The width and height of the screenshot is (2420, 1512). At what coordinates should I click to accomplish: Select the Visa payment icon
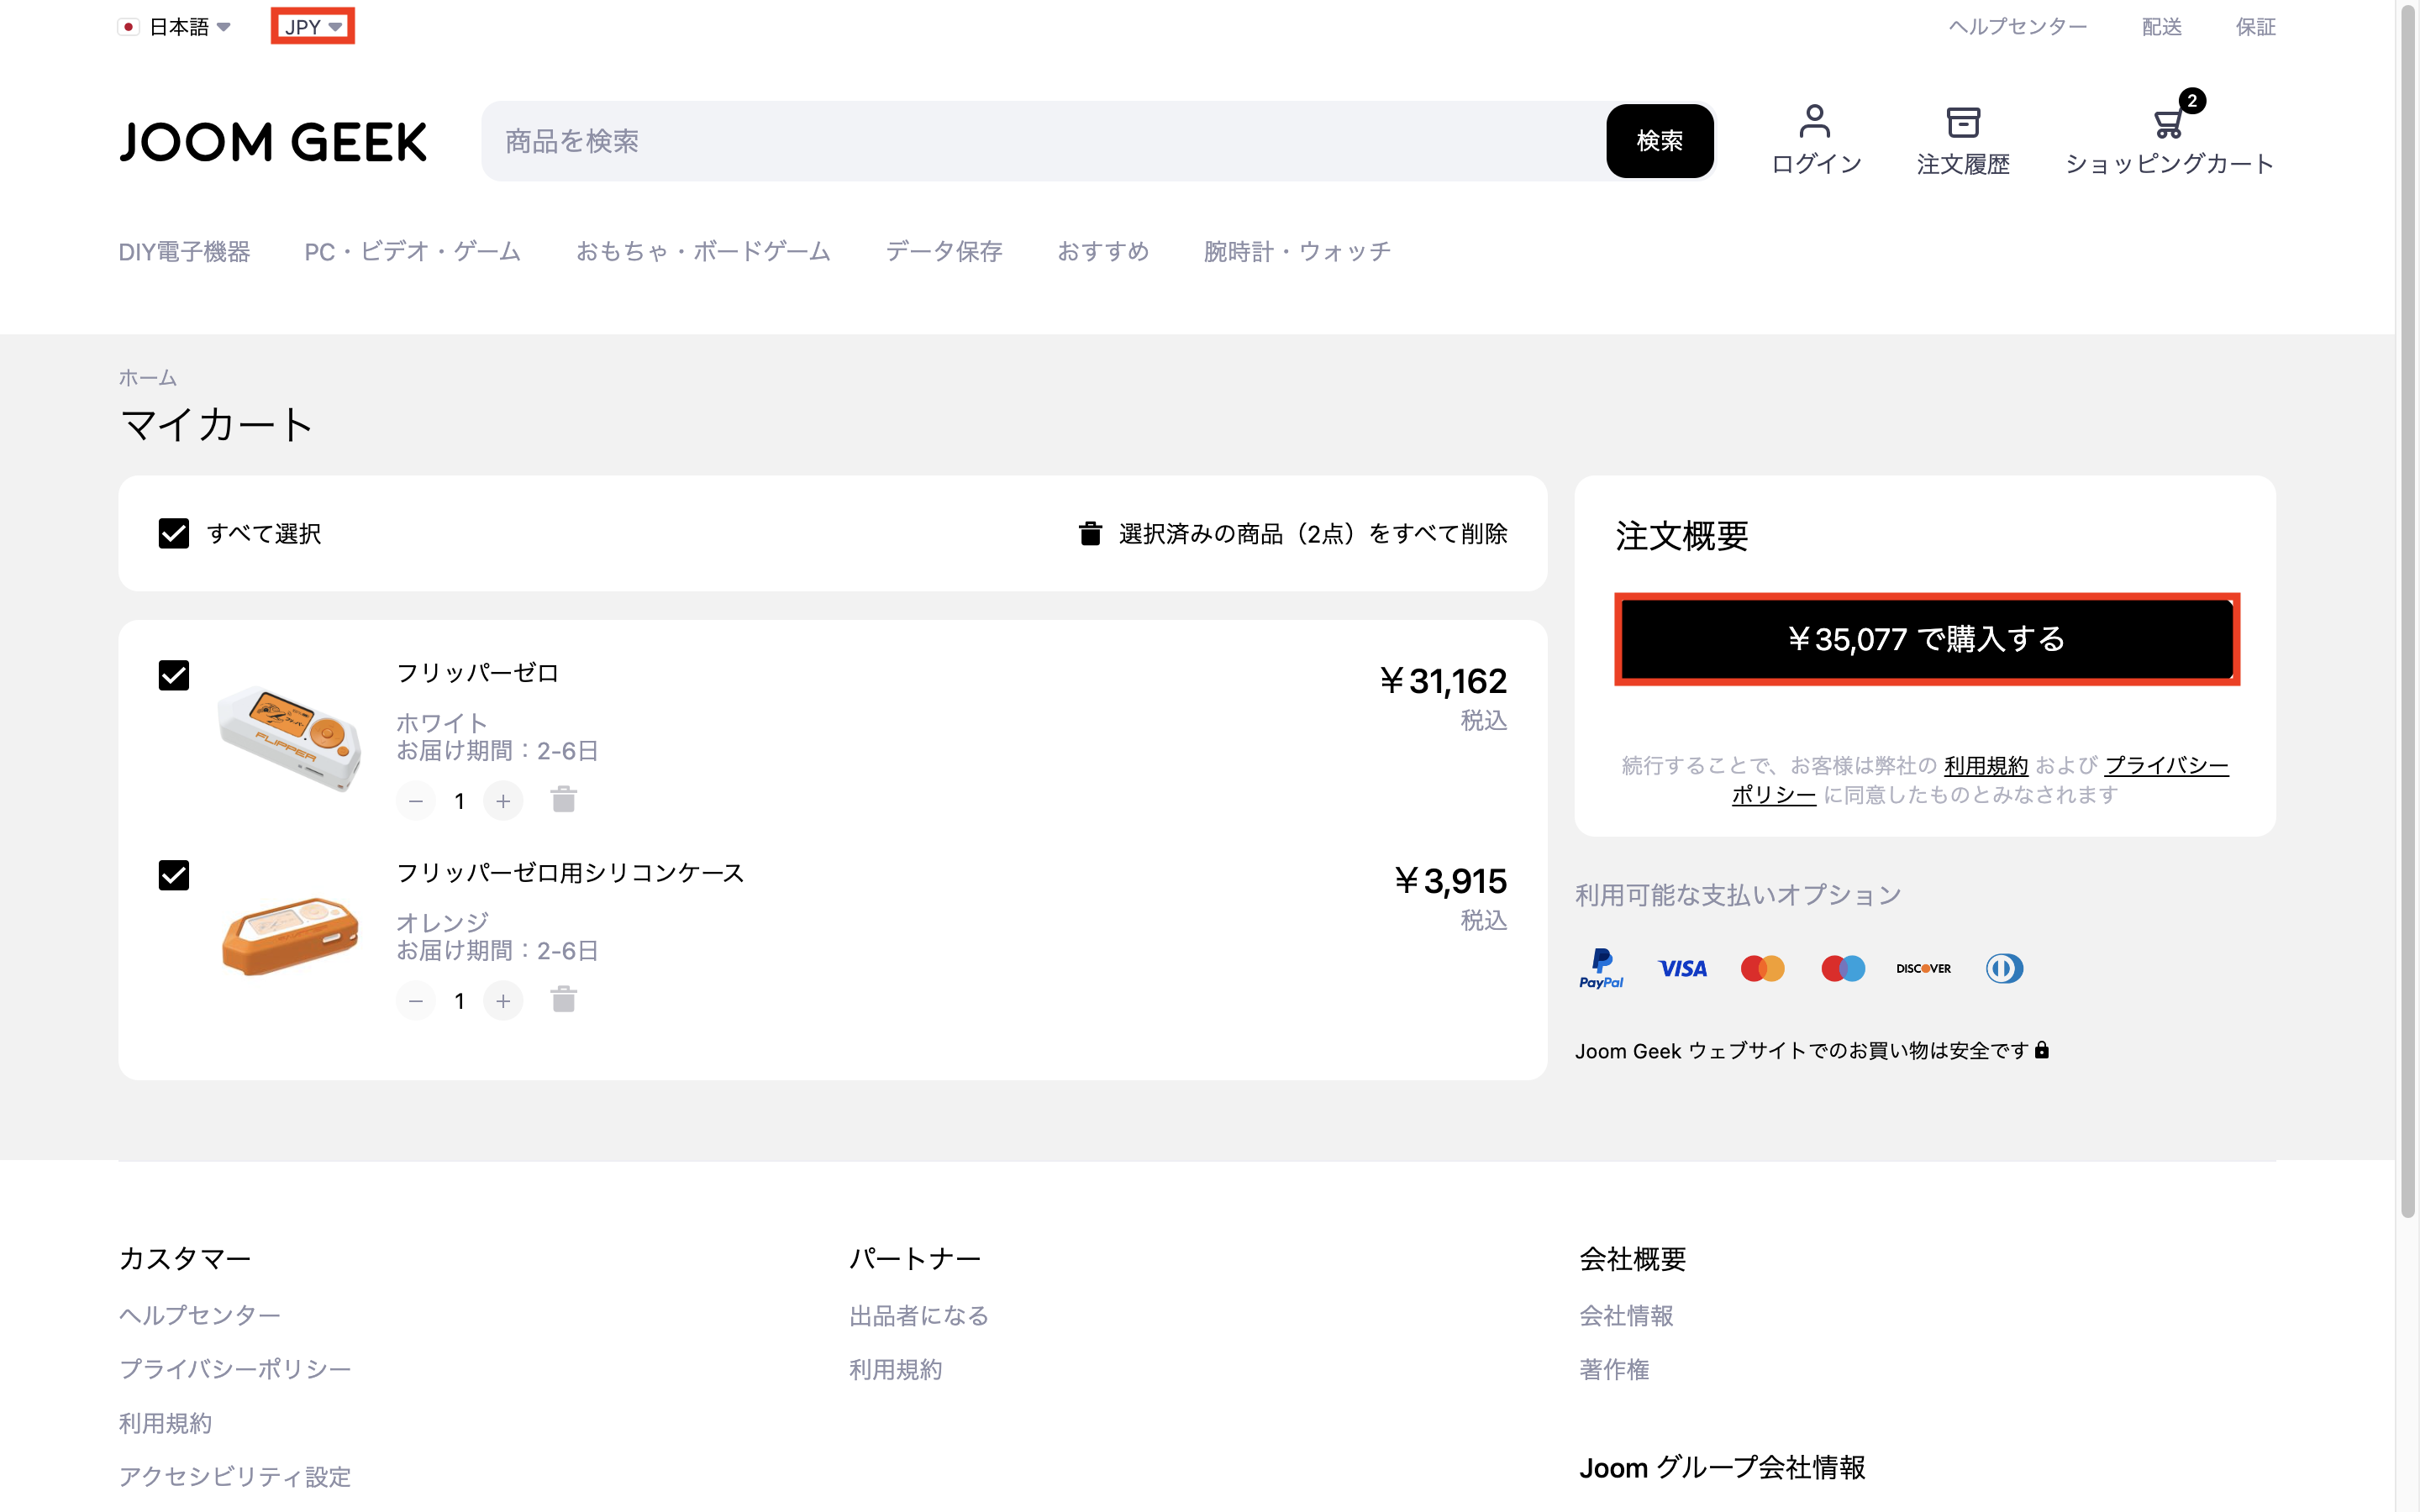click(x=1682, y=967)
